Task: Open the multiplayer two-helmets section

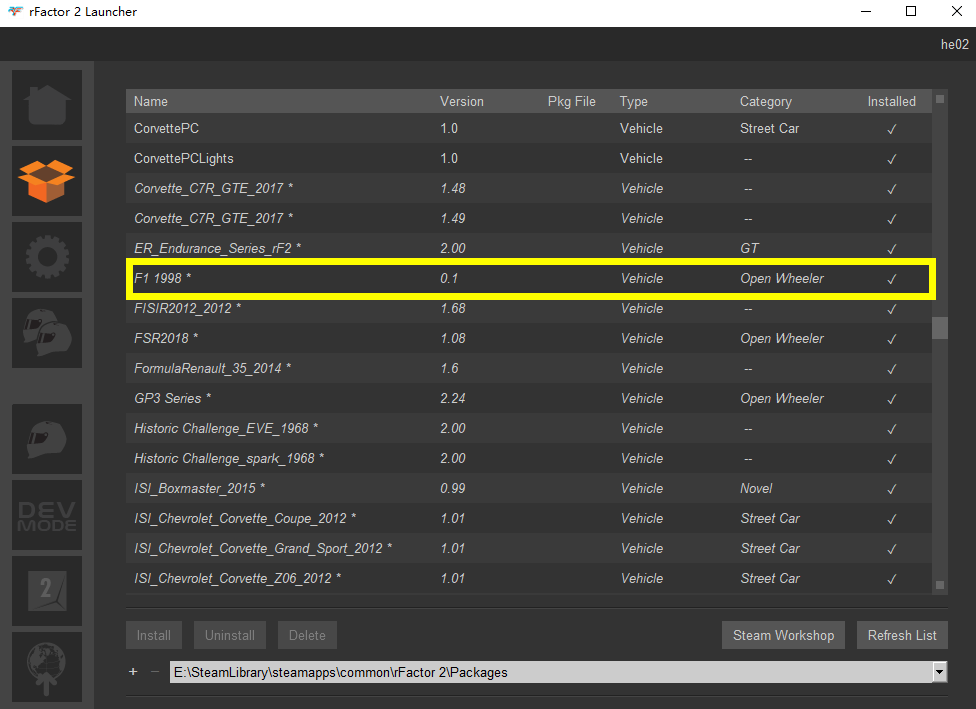Action: (x=47, y=333)
